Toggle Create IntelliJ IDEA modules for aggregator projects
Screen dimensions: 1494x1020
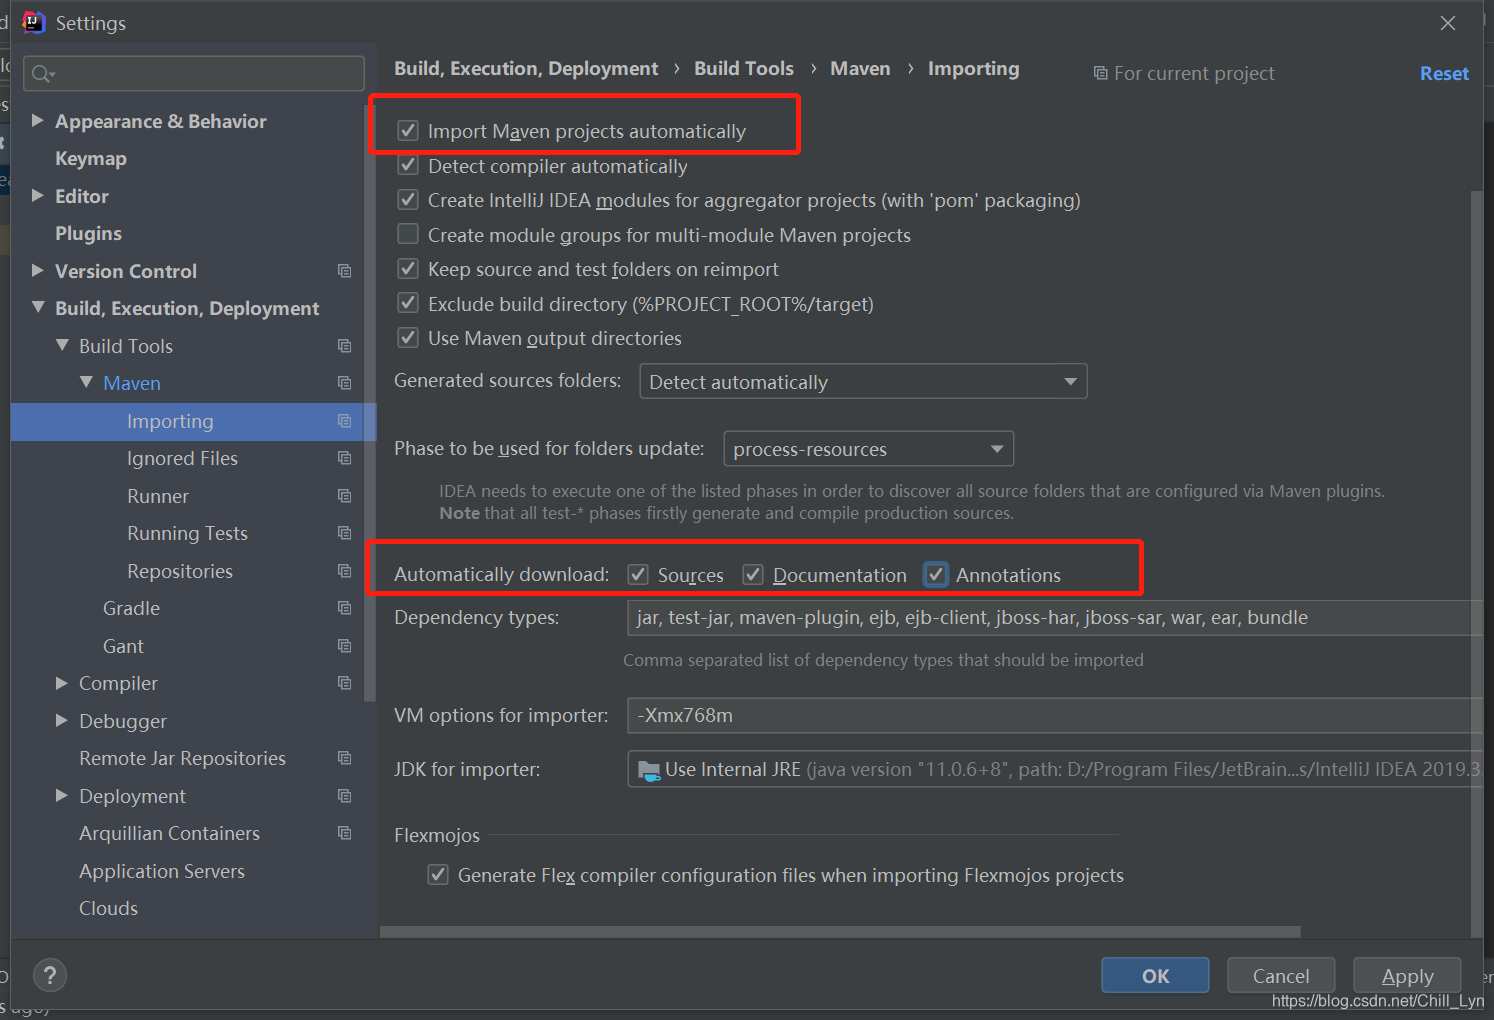point(408,200)
